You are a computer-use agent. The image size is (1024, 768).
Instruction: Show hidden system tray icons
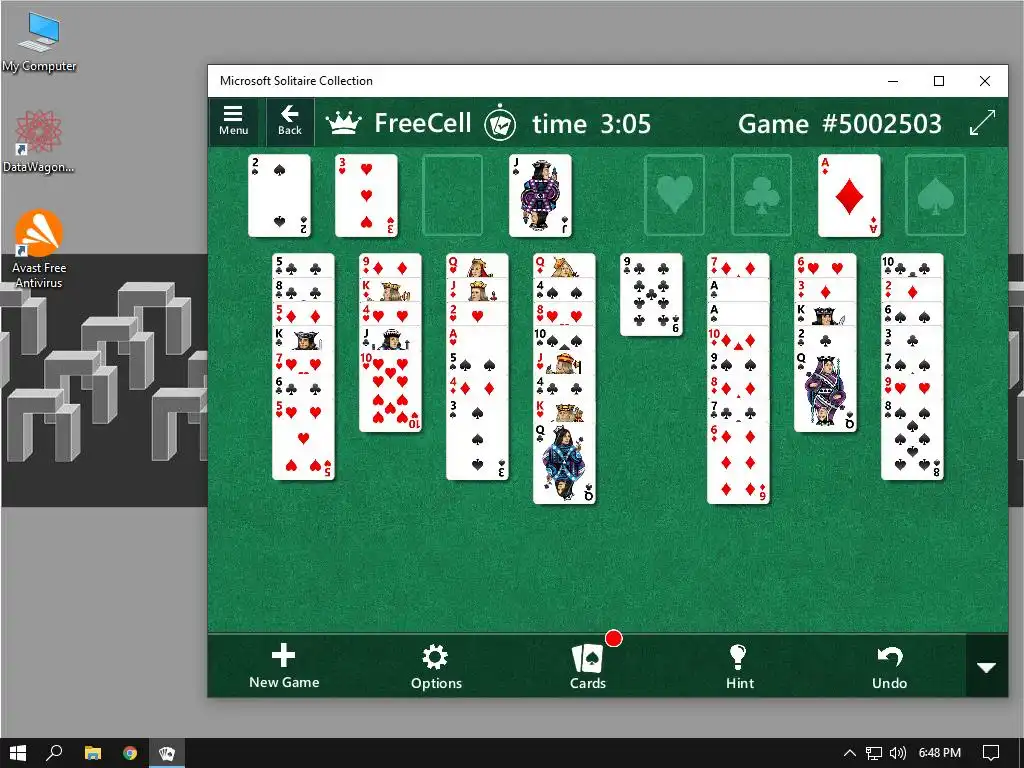[x=849, y=753]
